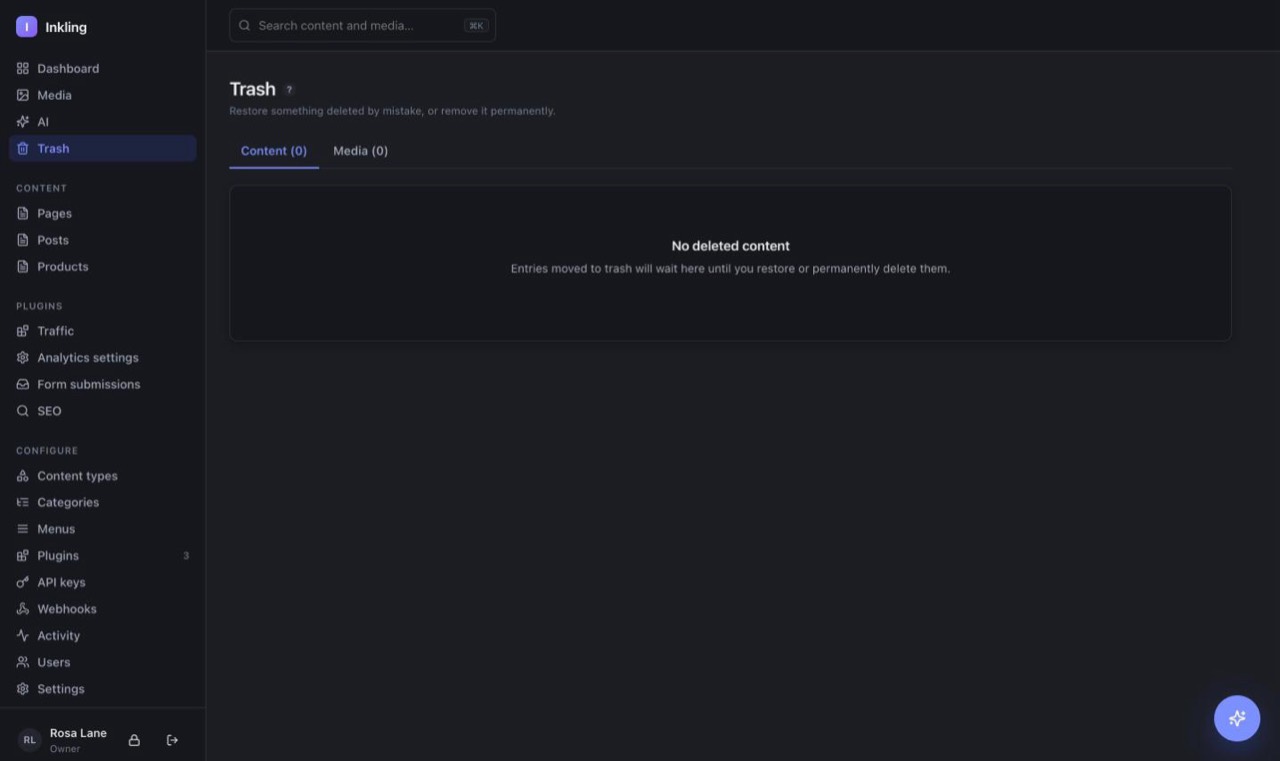Click the RL user avatar
Screen dimensions: 1280x761
(29, 740)
